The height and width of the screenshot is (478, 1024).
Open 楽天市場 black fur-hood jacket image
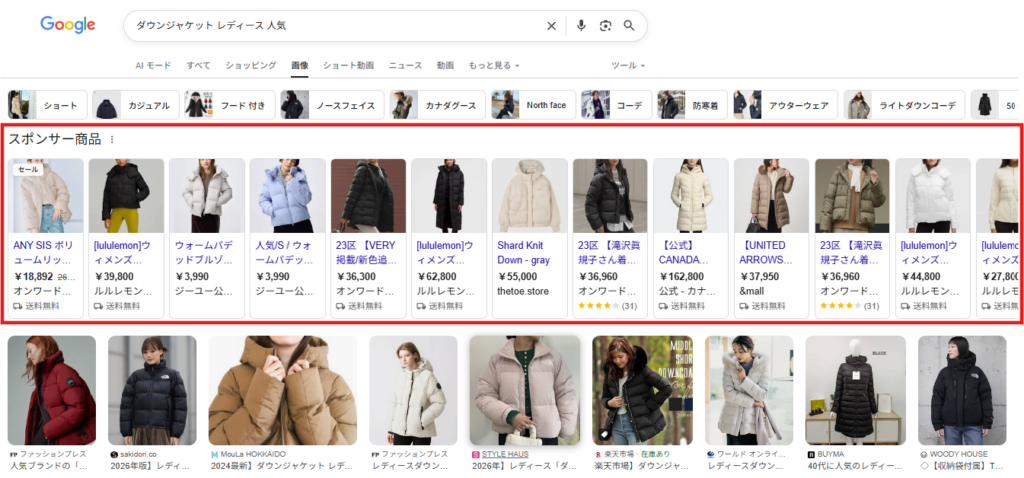643,390
